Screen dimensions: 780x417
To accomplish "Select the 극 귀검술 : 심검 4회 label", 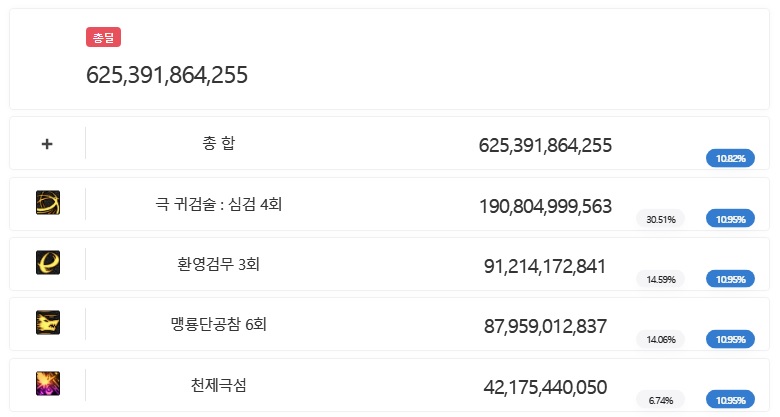I will coord(218,204).
